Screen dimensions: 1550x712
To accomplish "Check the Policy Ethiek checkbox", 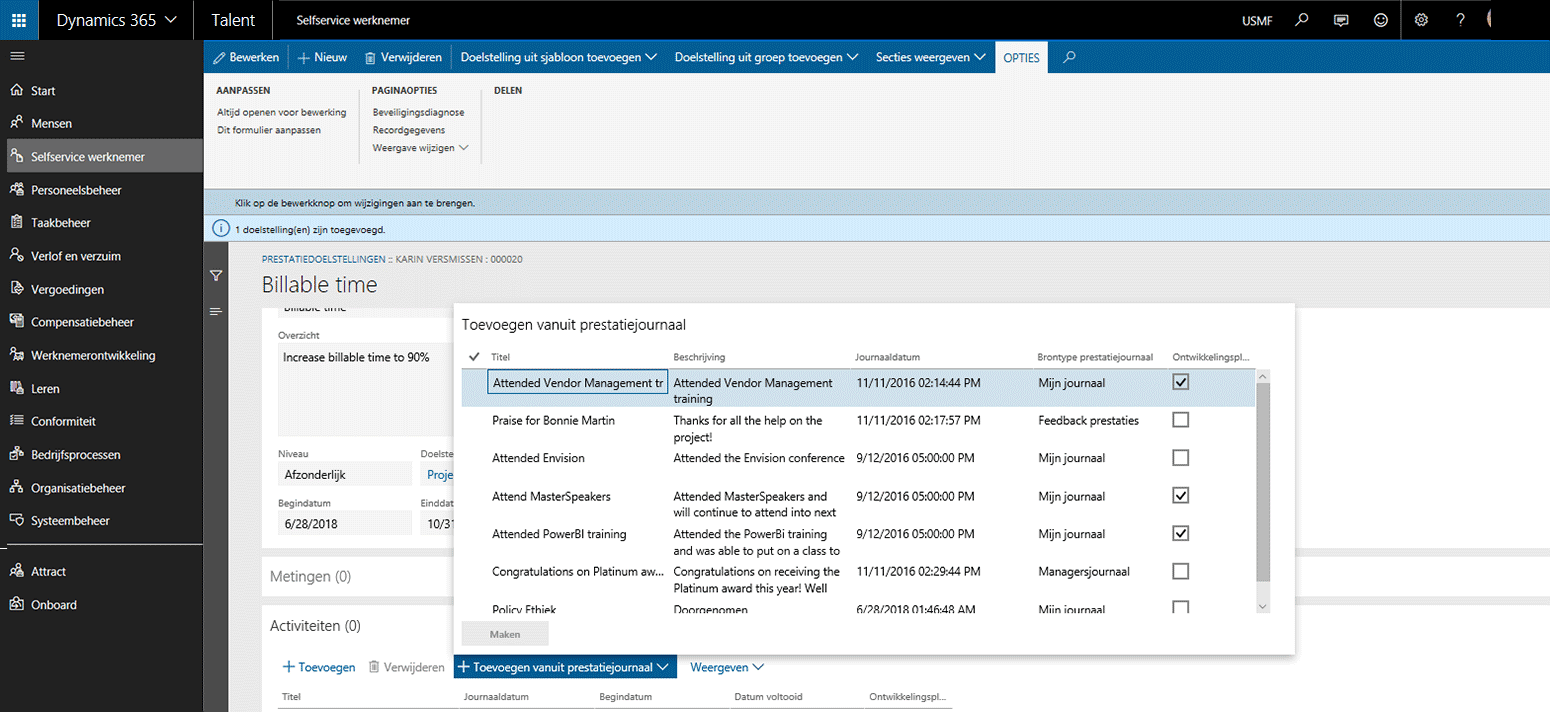I will (1181, 607).
